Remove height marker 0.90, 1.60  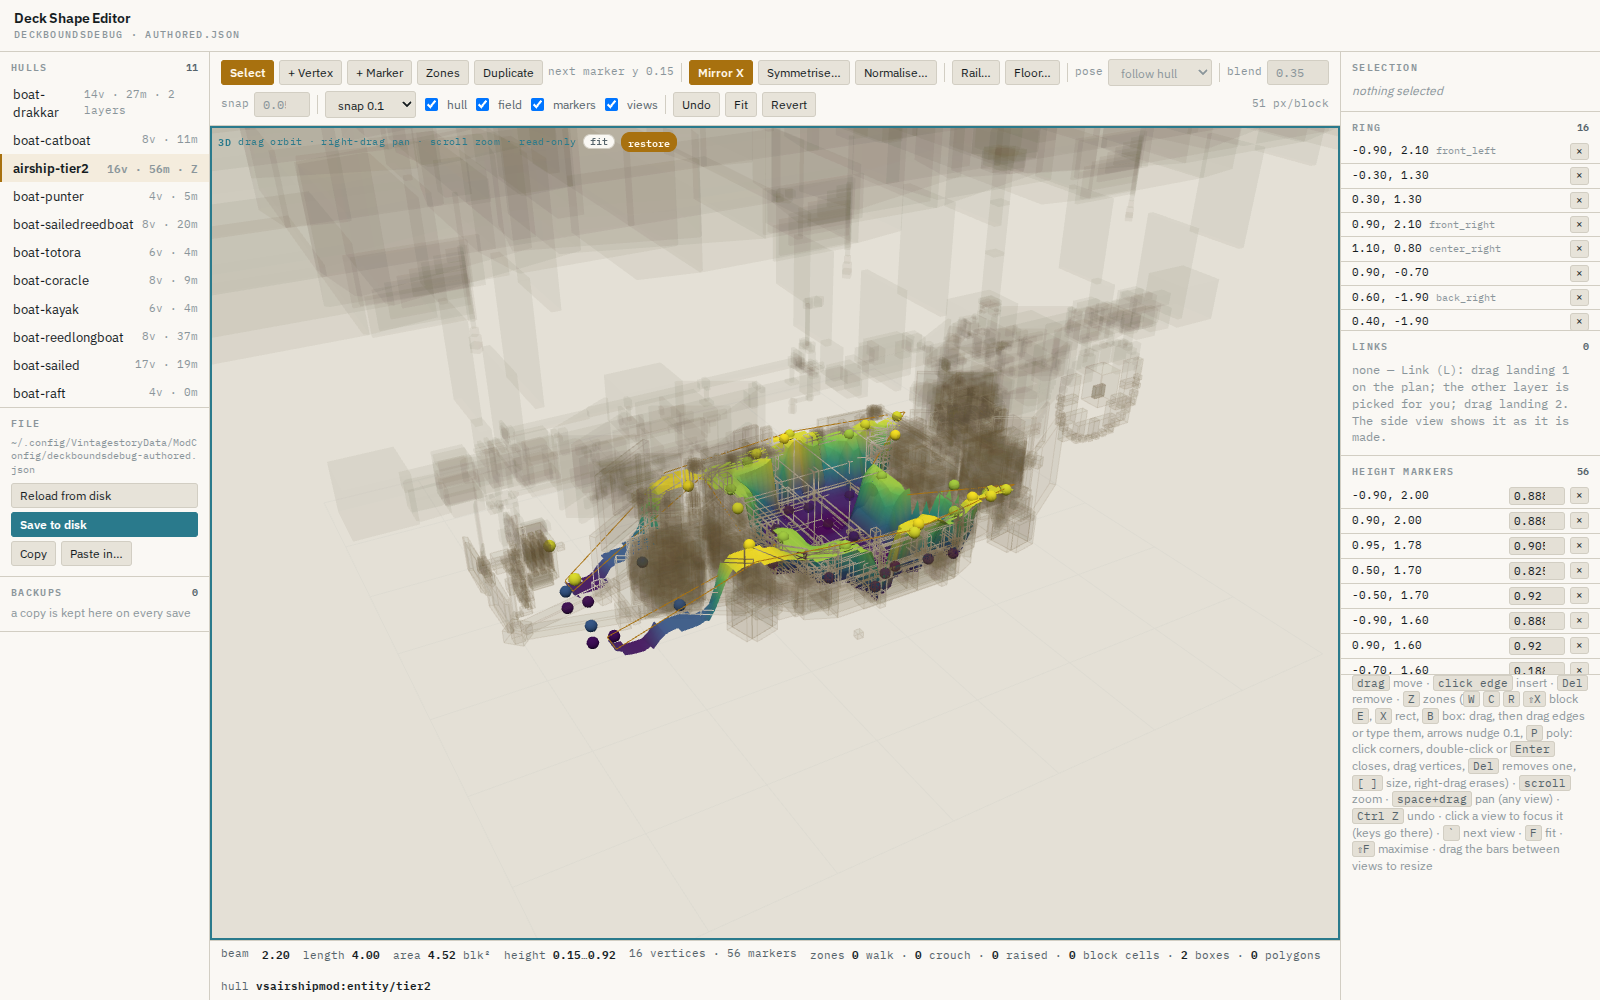click(x=1579, y=646)
